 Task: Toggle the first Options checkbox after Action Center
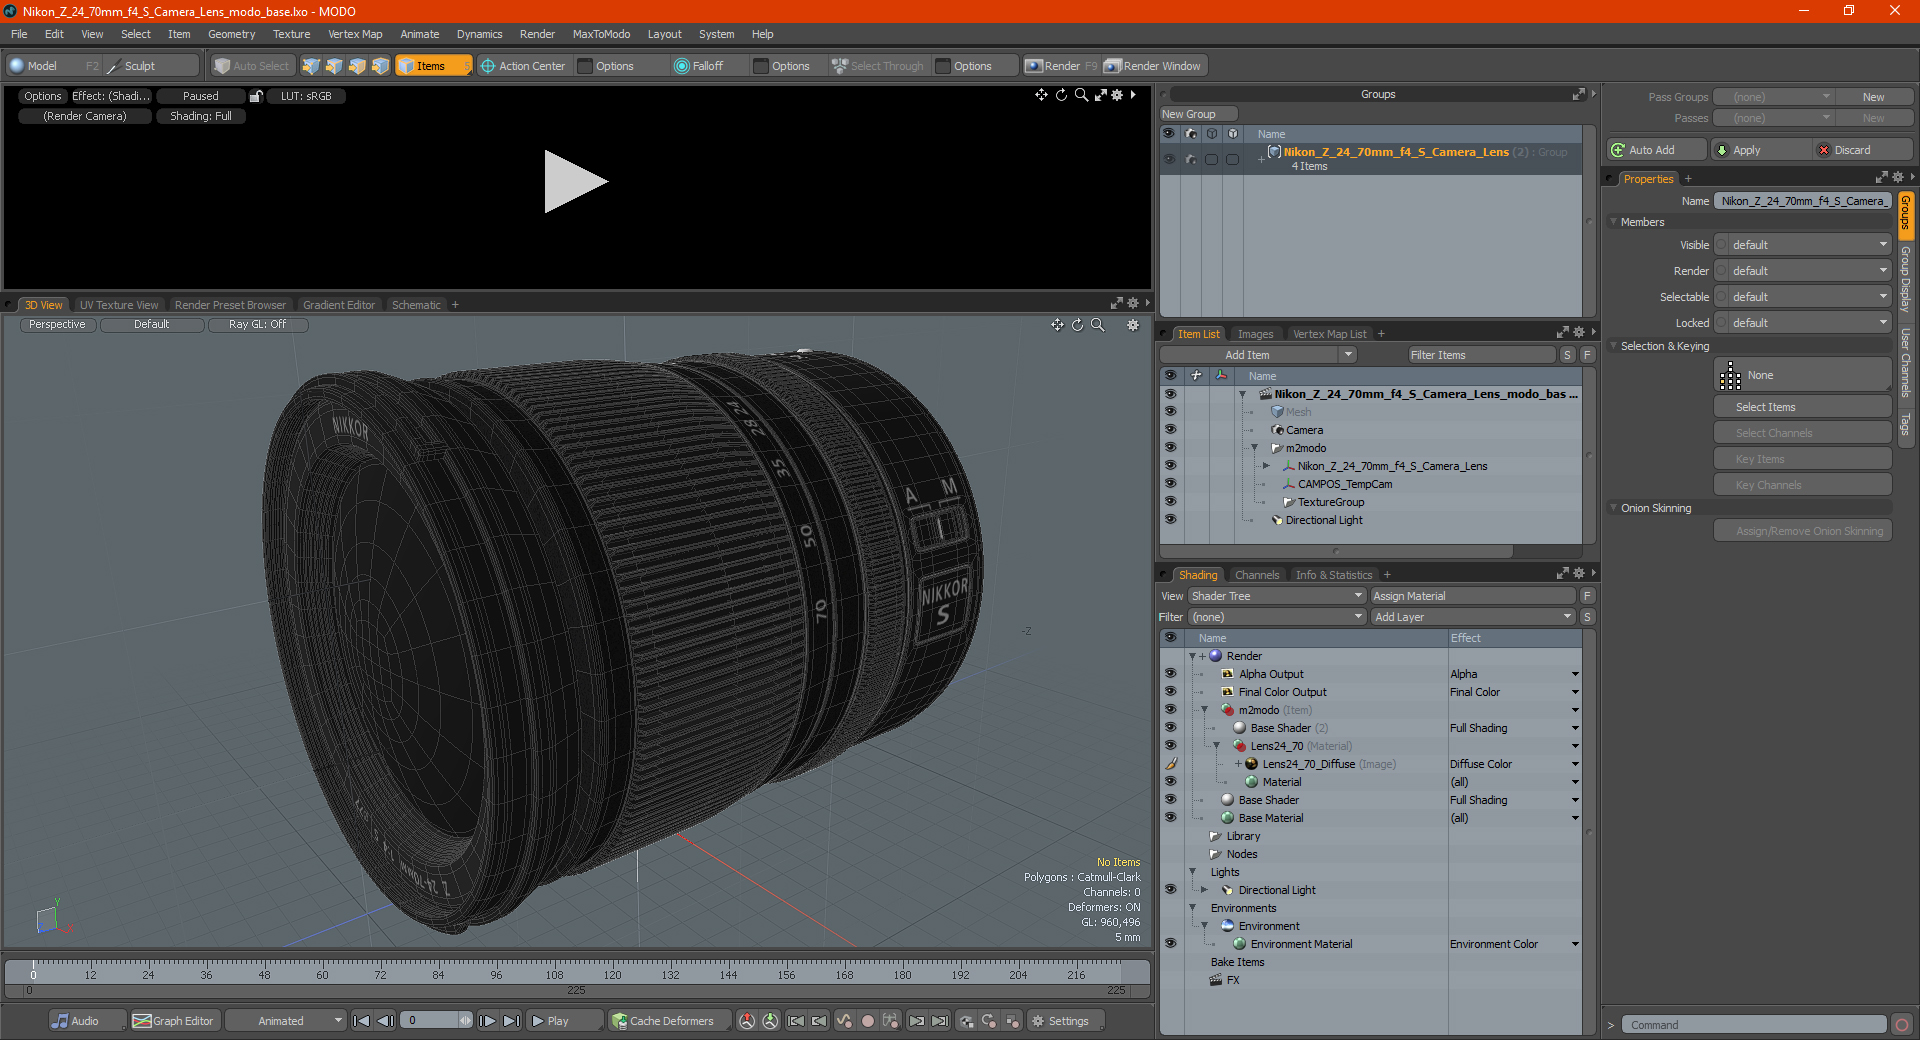586,66
